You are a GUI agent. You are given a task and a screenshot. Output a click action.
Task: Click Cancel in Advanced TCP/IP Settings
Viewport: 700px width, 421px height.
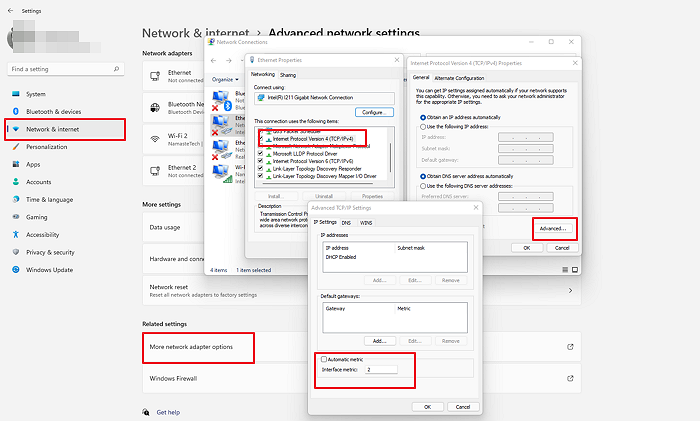tap(463, 407)
